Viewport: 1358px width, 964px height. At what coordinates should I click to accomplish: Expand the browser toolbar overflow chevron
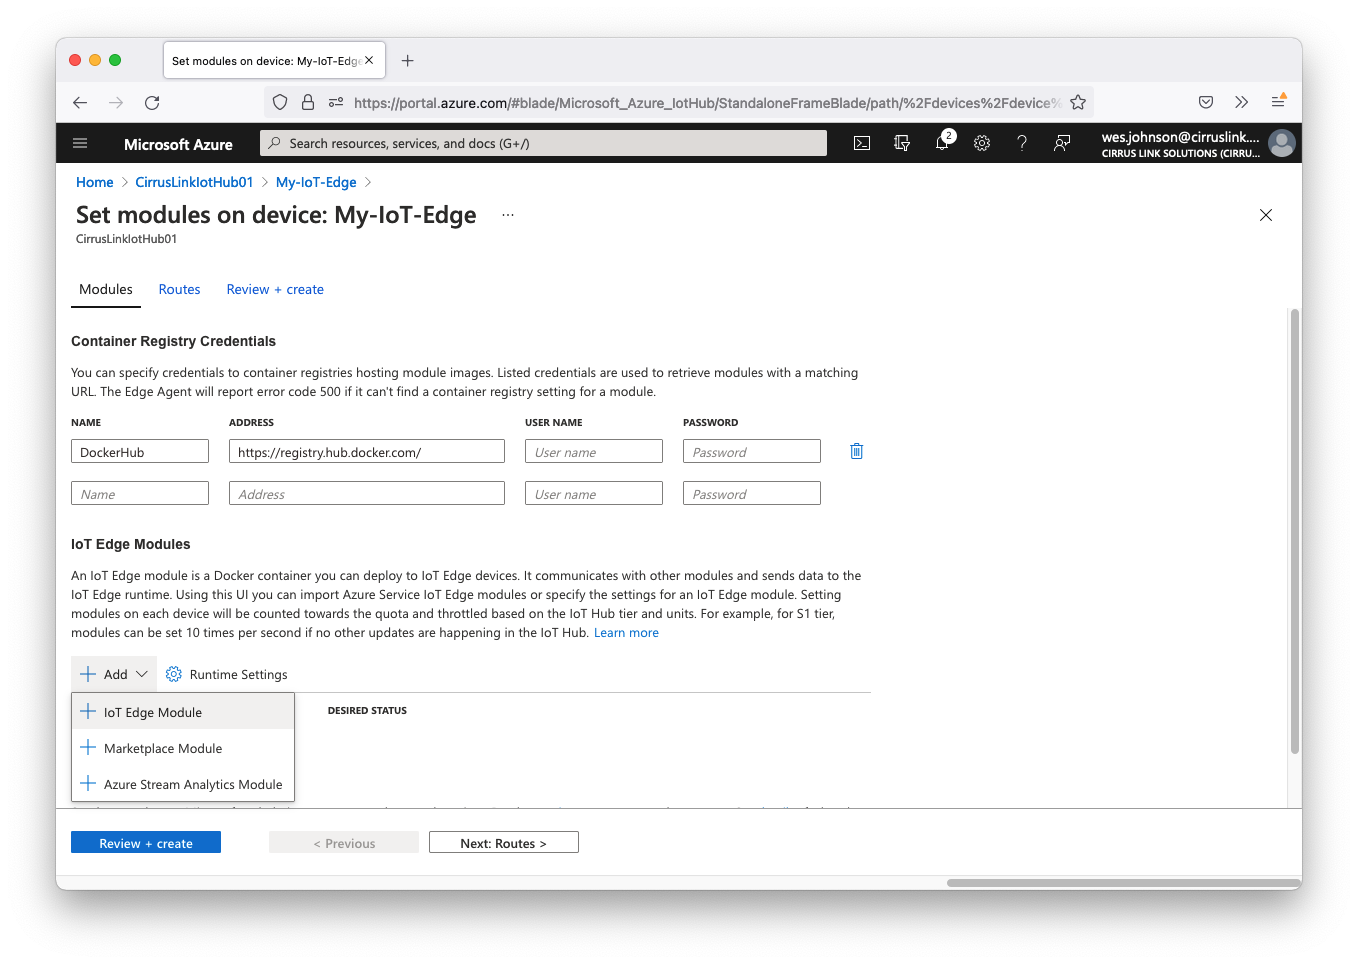(x=1242, y=103)
